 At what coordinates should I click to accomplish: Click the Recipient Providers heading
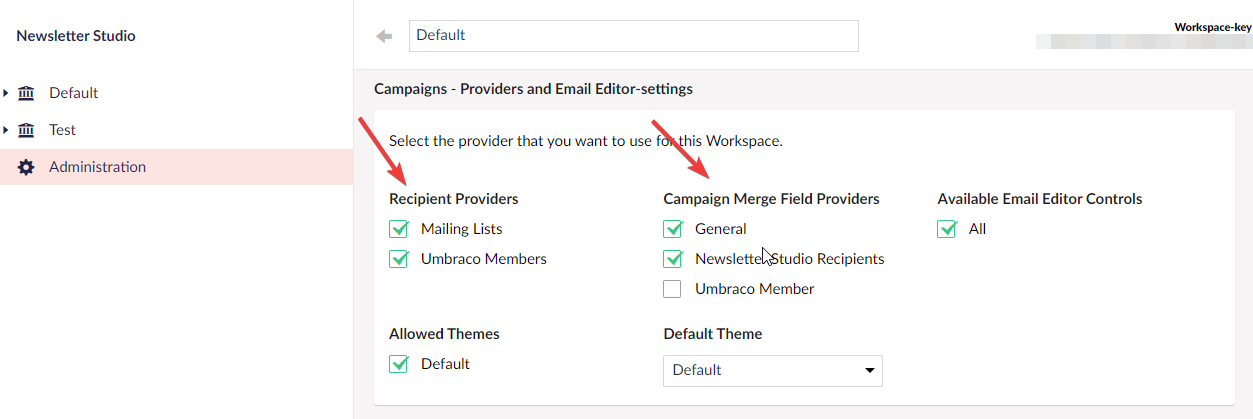point(454,199)
